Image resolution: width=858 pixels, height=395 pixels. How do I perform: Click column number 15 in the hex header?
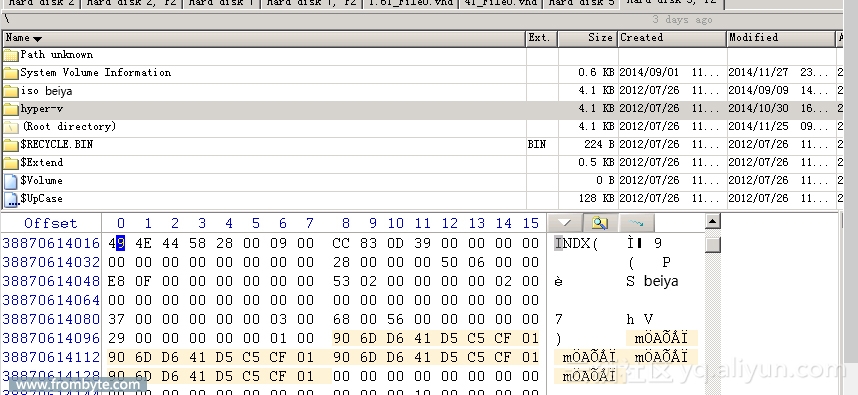tap(530, 223)
